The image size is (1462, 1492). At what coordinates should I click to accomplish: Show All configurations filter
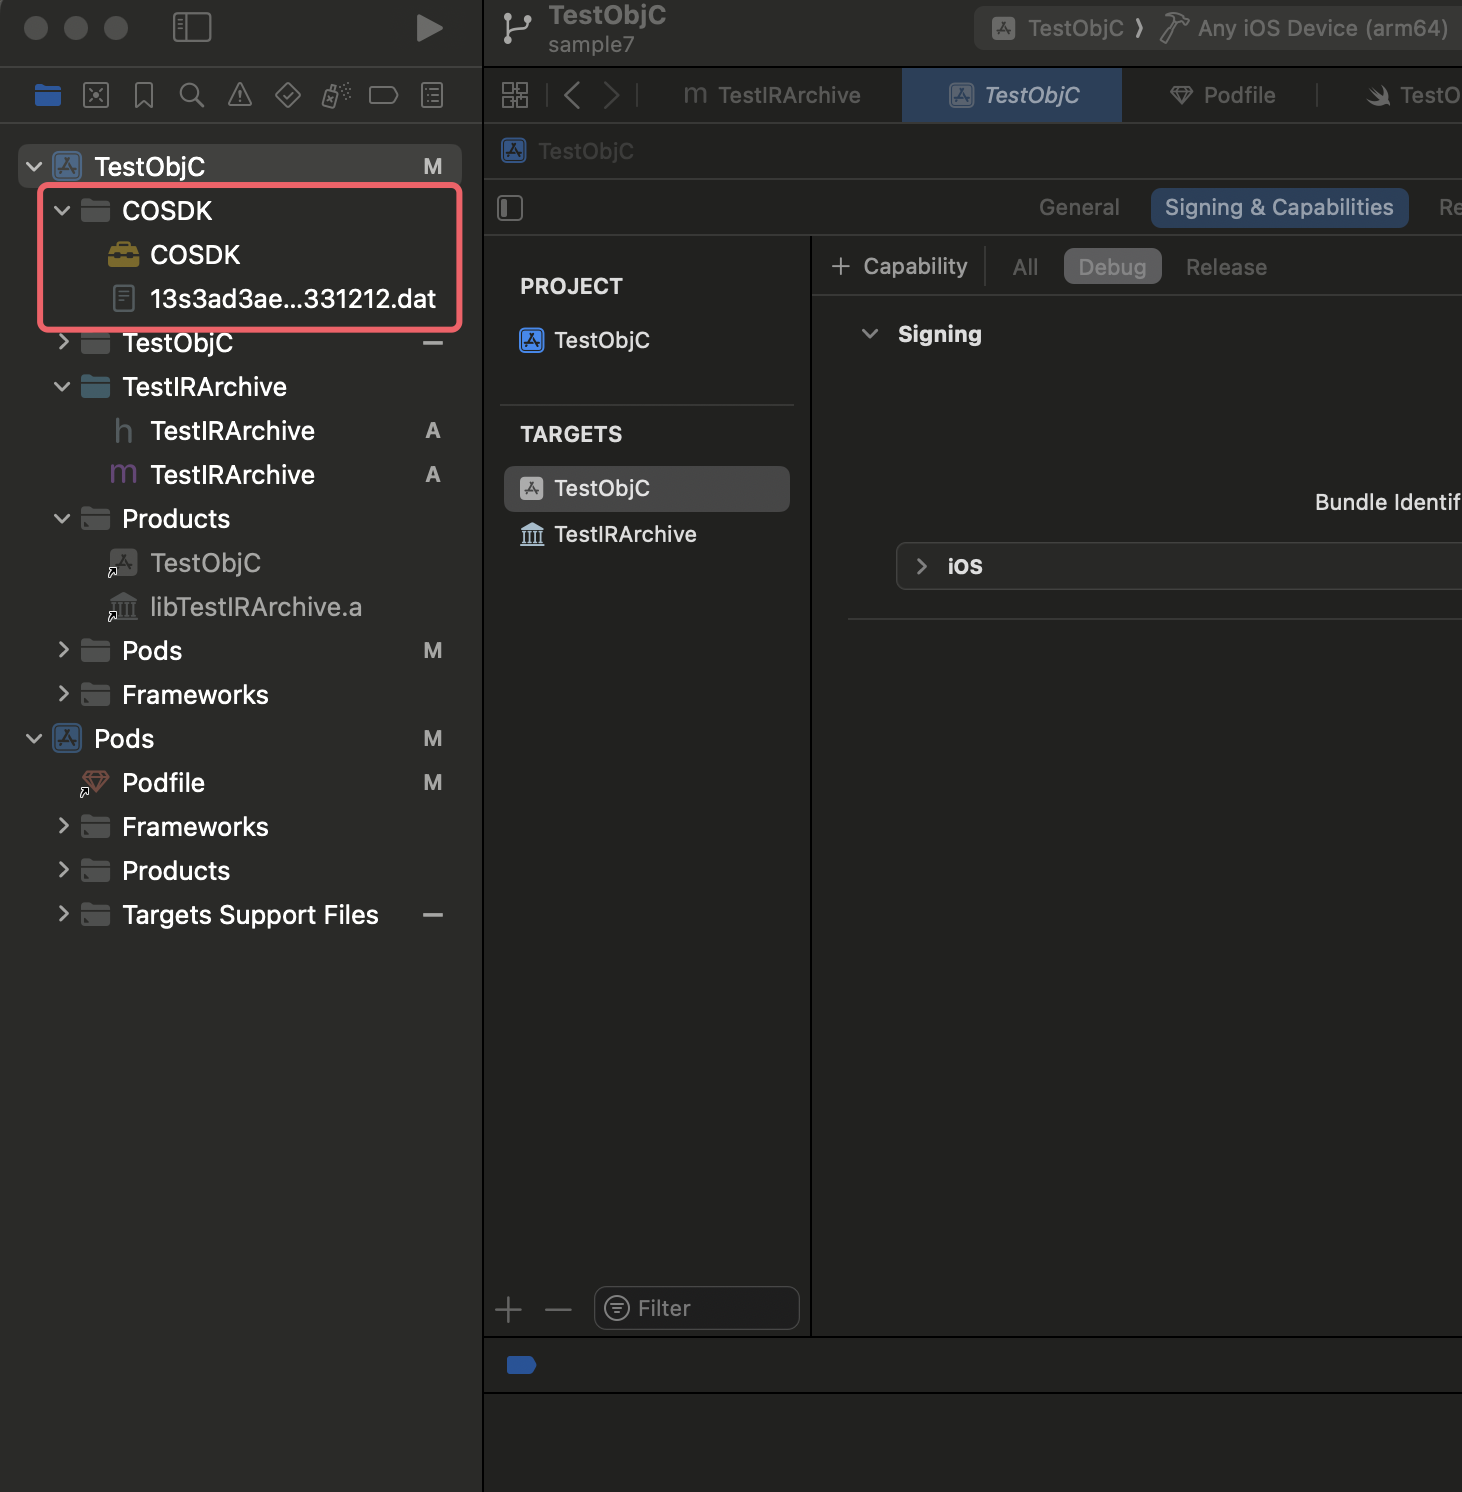click(1025, 267)
